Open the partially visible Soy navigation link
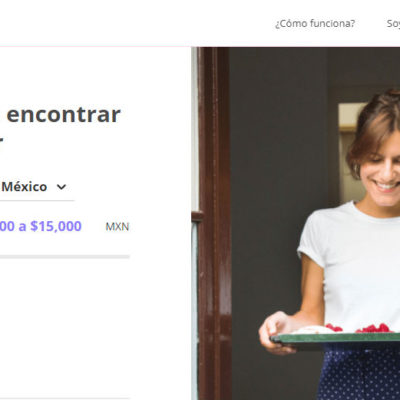This screenshot has height=400, width=400. (x=393, y=24)
